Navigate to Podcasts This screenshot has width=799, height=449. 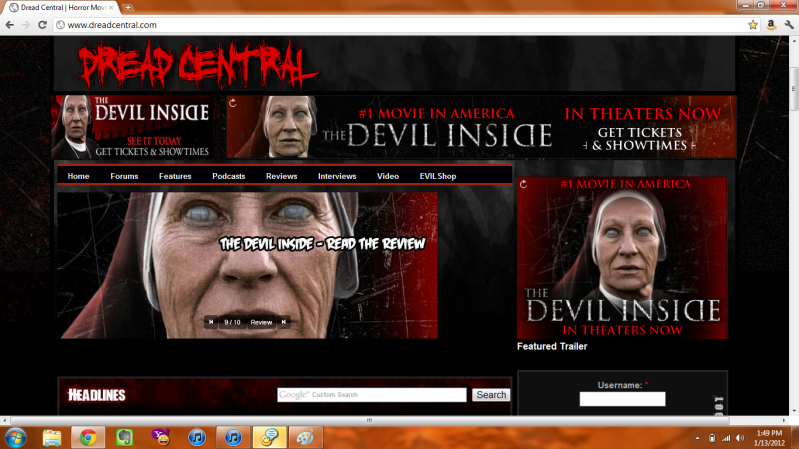coord(229,176)
